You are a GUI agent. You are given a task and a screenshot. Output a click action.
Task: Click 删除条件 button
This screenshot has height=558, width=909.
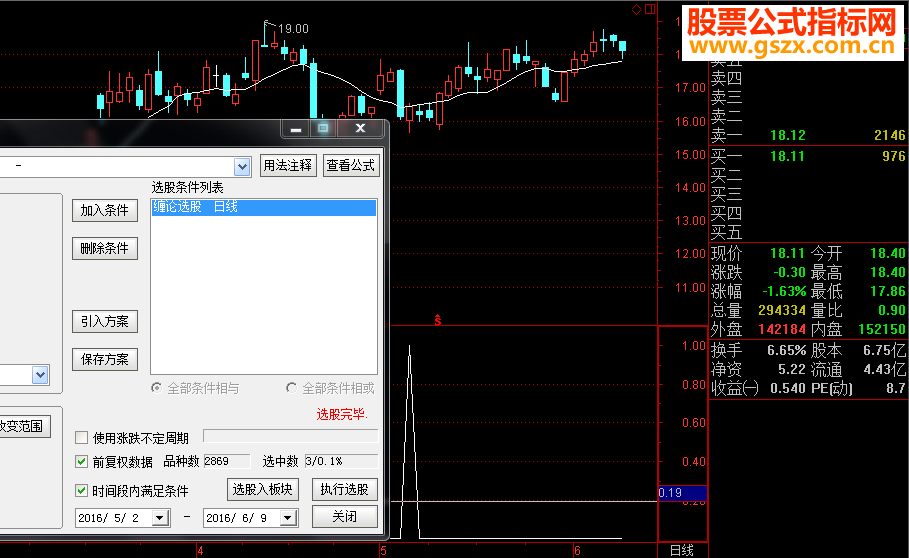pyautogui.click(x=105, y=249)
